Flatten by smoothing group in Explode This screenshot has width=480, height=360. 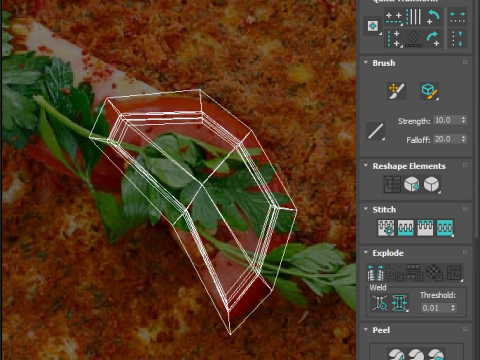[415, 273]
